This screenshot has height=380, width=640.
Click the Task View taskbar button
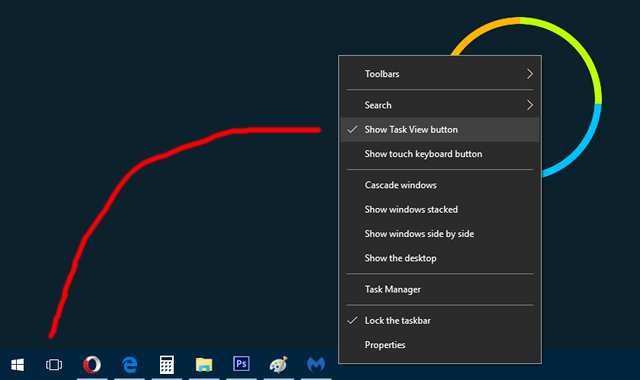click(x=54, y=364)
